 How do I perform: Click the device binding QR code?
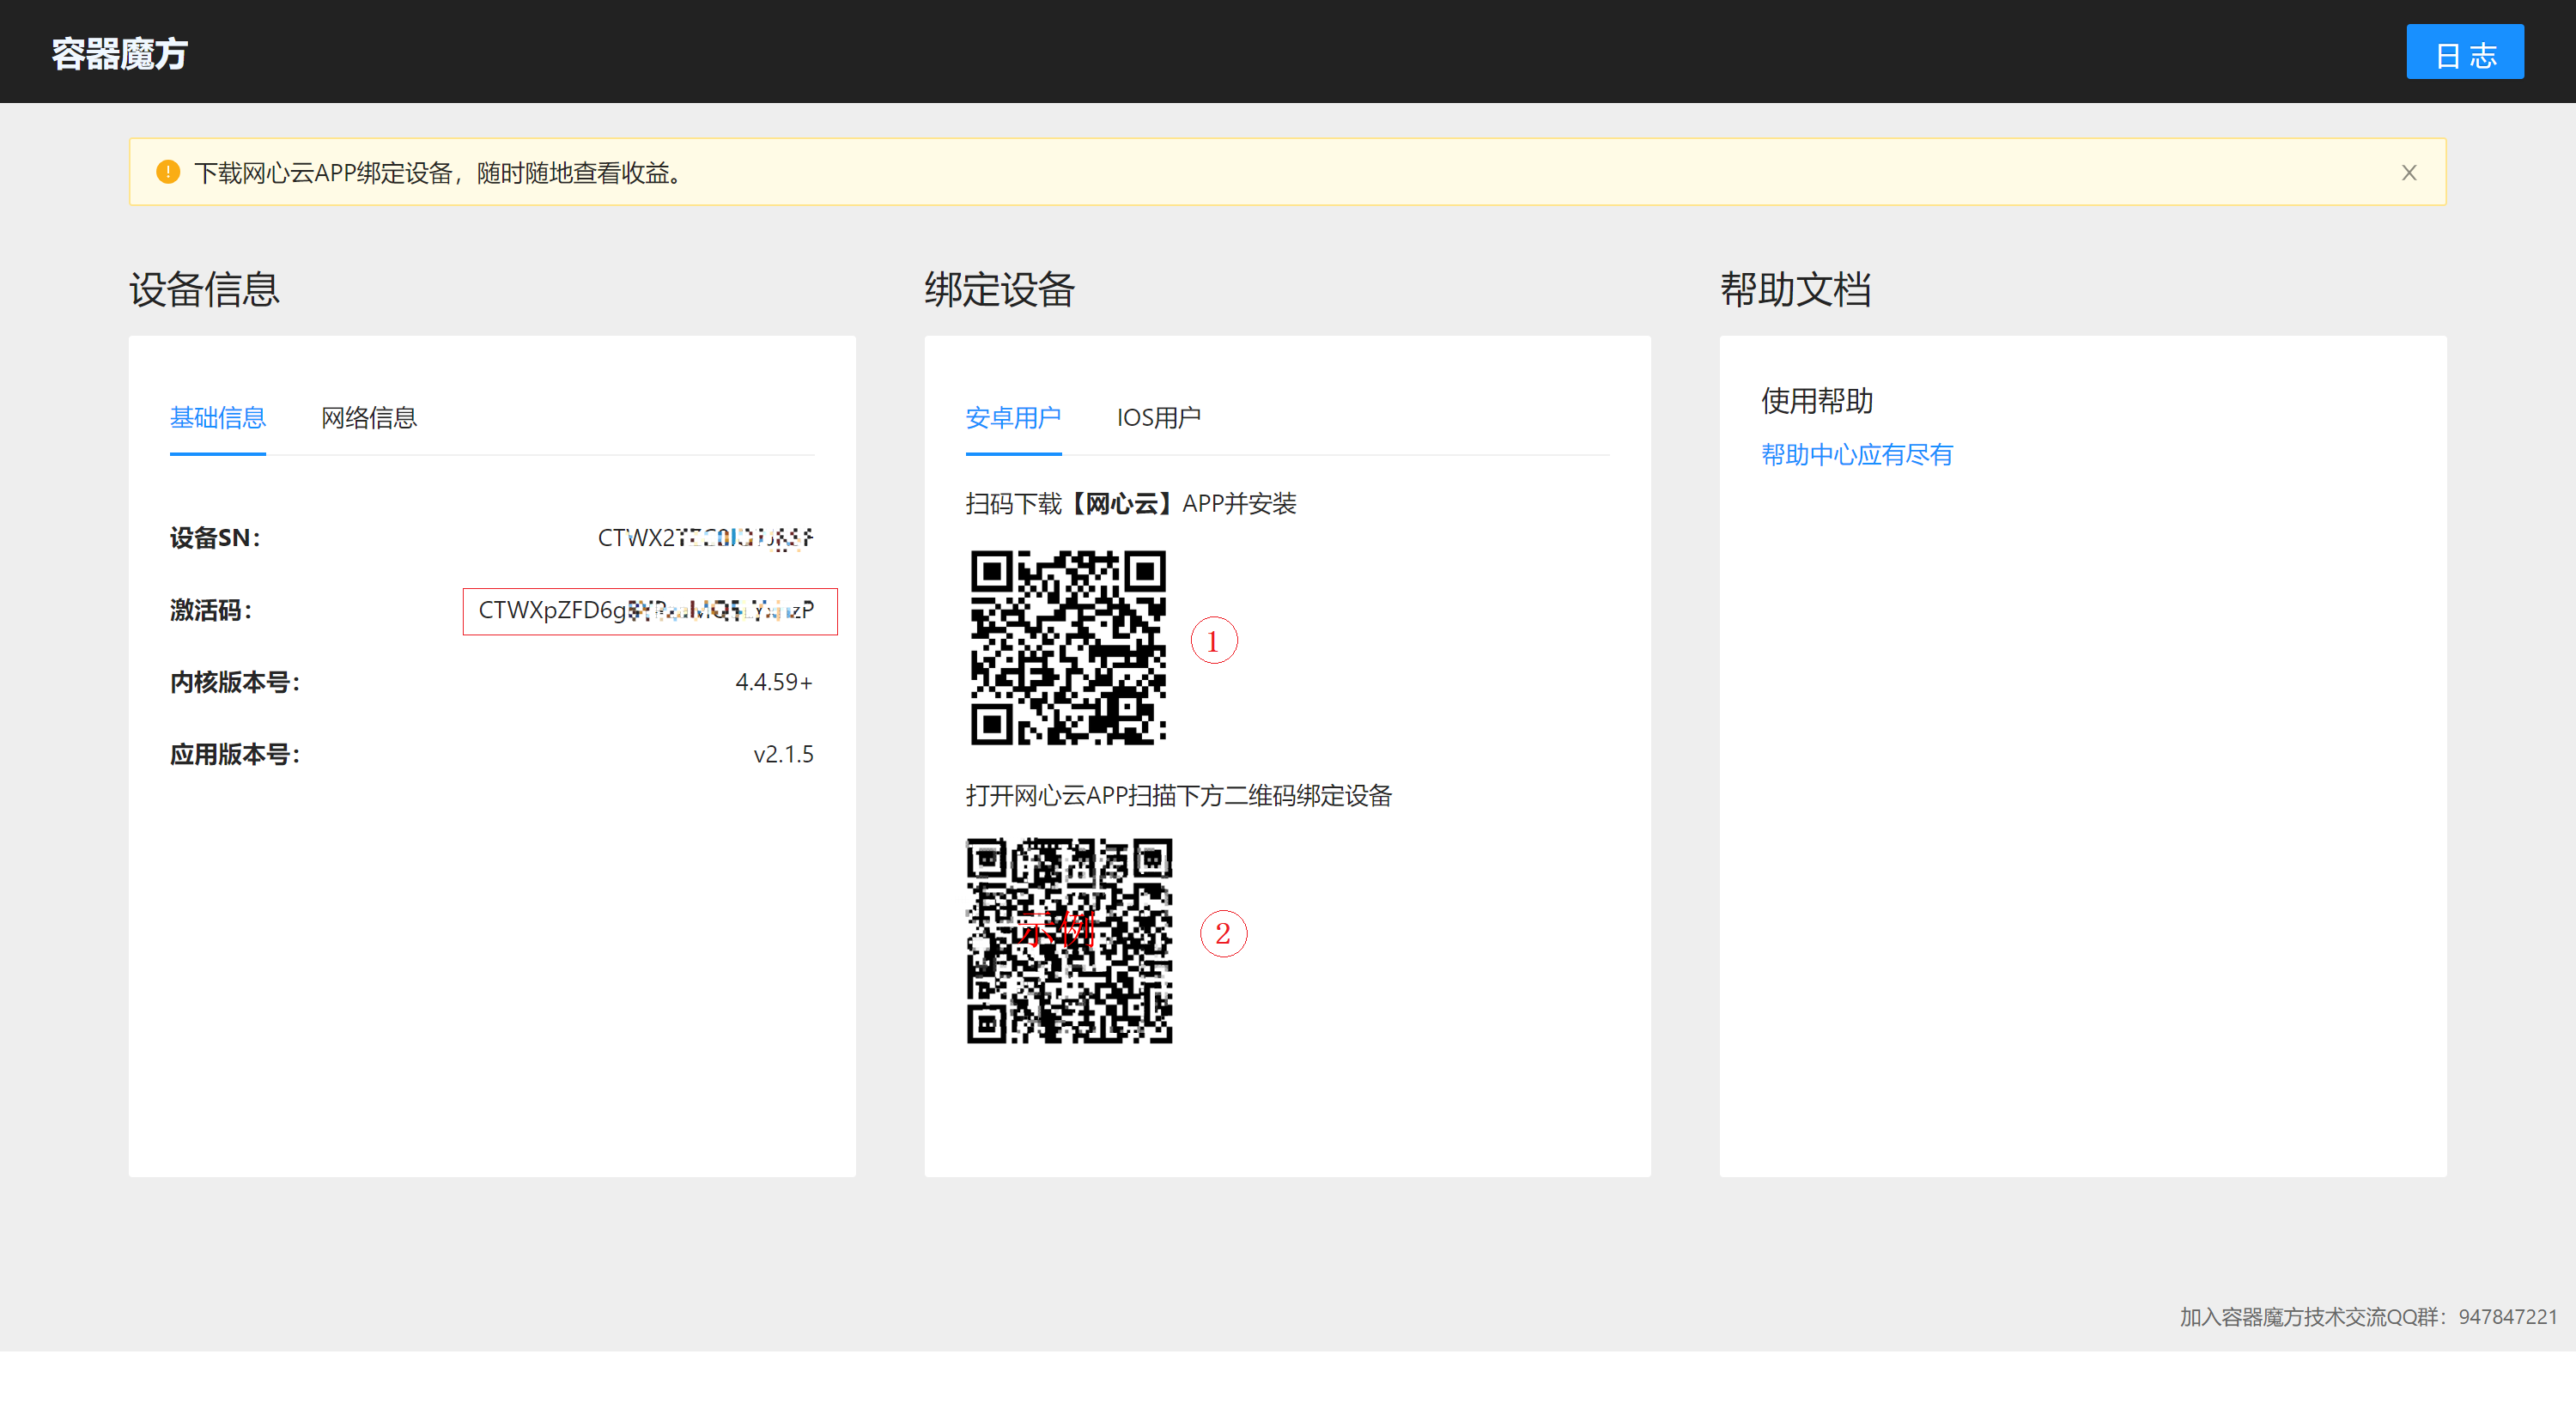pyautogui.click(x=1068, y=940)
